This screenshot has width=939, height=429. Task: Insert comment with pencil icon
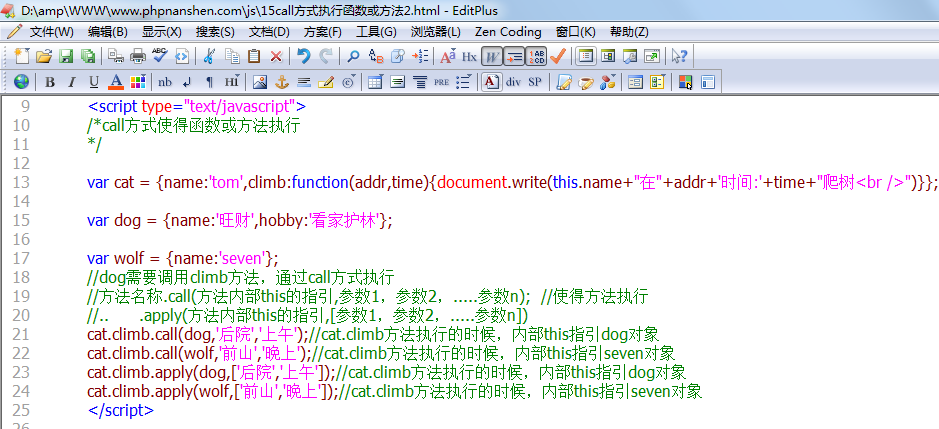coord(326,82)
